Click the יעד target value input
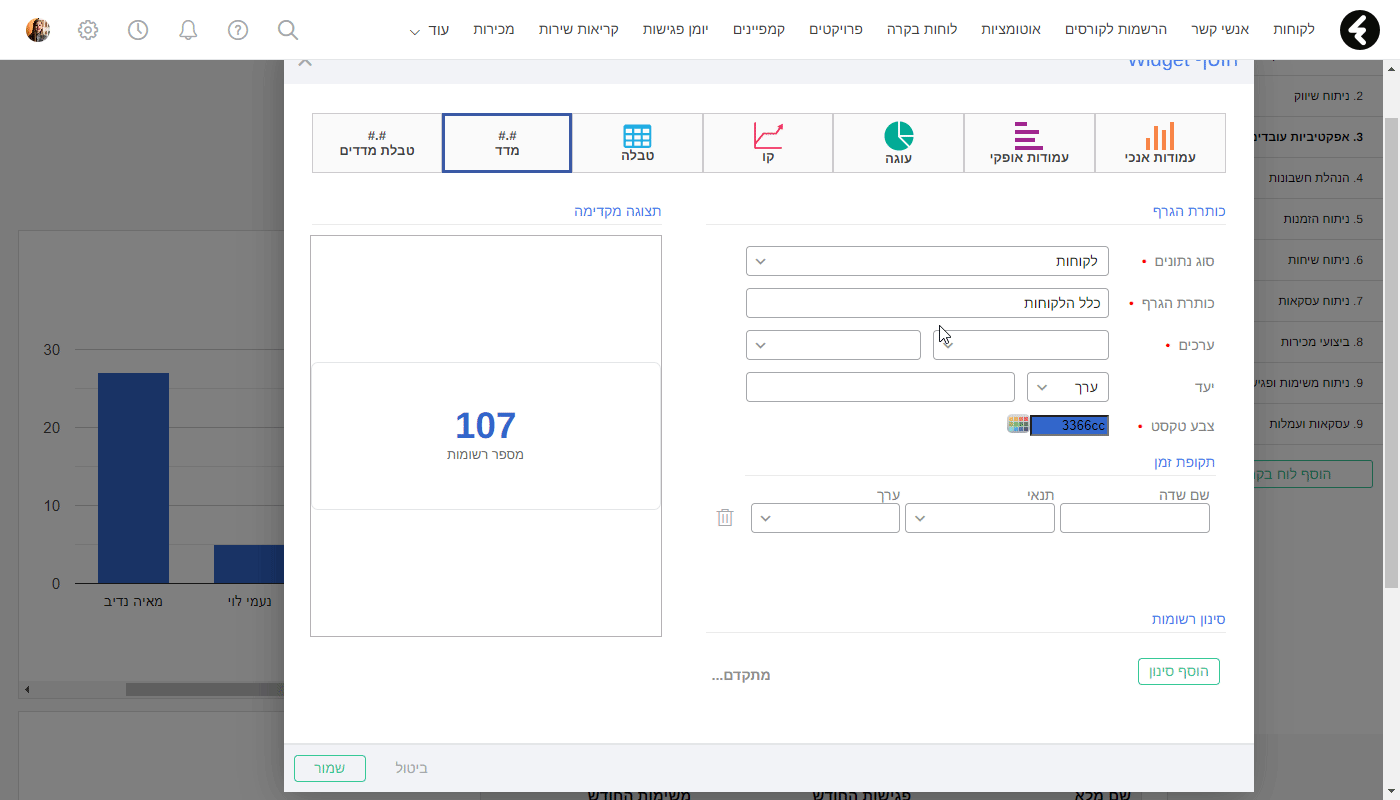Screen dimensions: 1400x800 tap(880, 387)
